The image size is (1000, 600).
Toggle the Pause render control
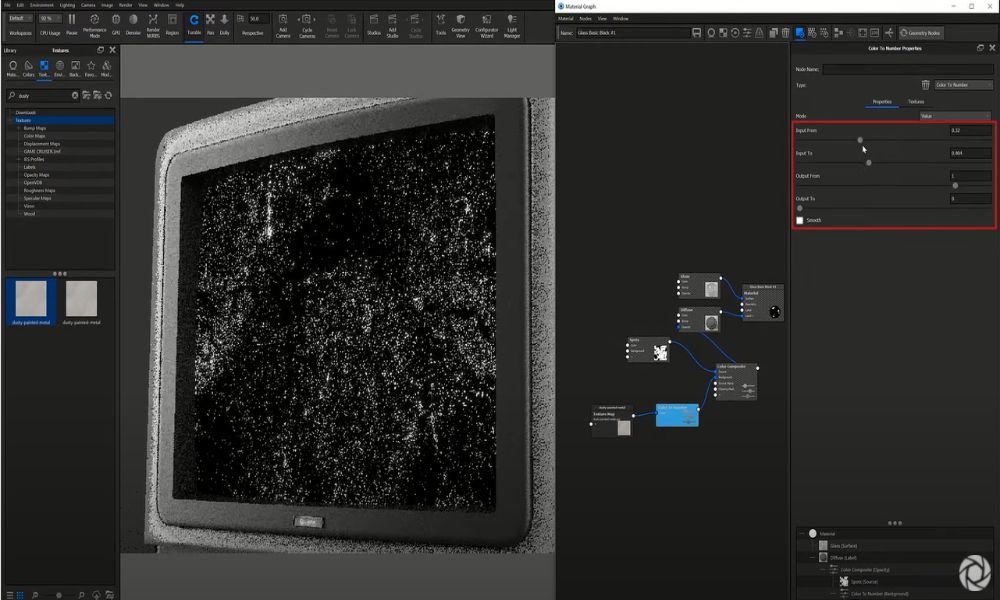click(73, 24)
